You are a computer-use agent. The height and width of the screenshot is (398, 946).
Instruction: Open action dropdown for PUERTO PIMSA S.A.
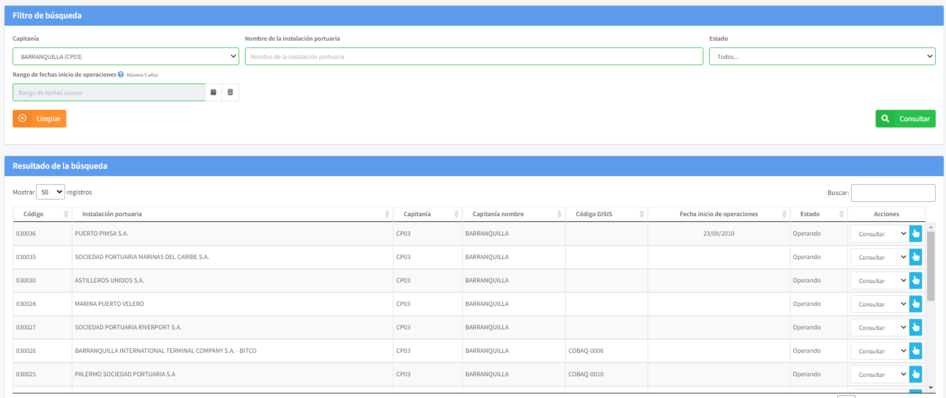click(880, 233)
